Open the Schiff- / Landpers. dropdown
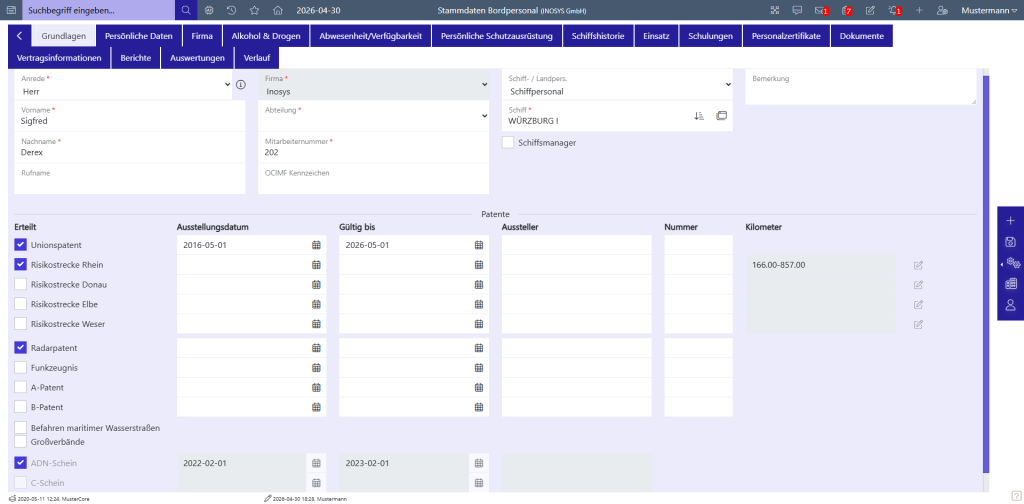The width and height of the screenshot is (1024, 504). [x=617, y=85]
